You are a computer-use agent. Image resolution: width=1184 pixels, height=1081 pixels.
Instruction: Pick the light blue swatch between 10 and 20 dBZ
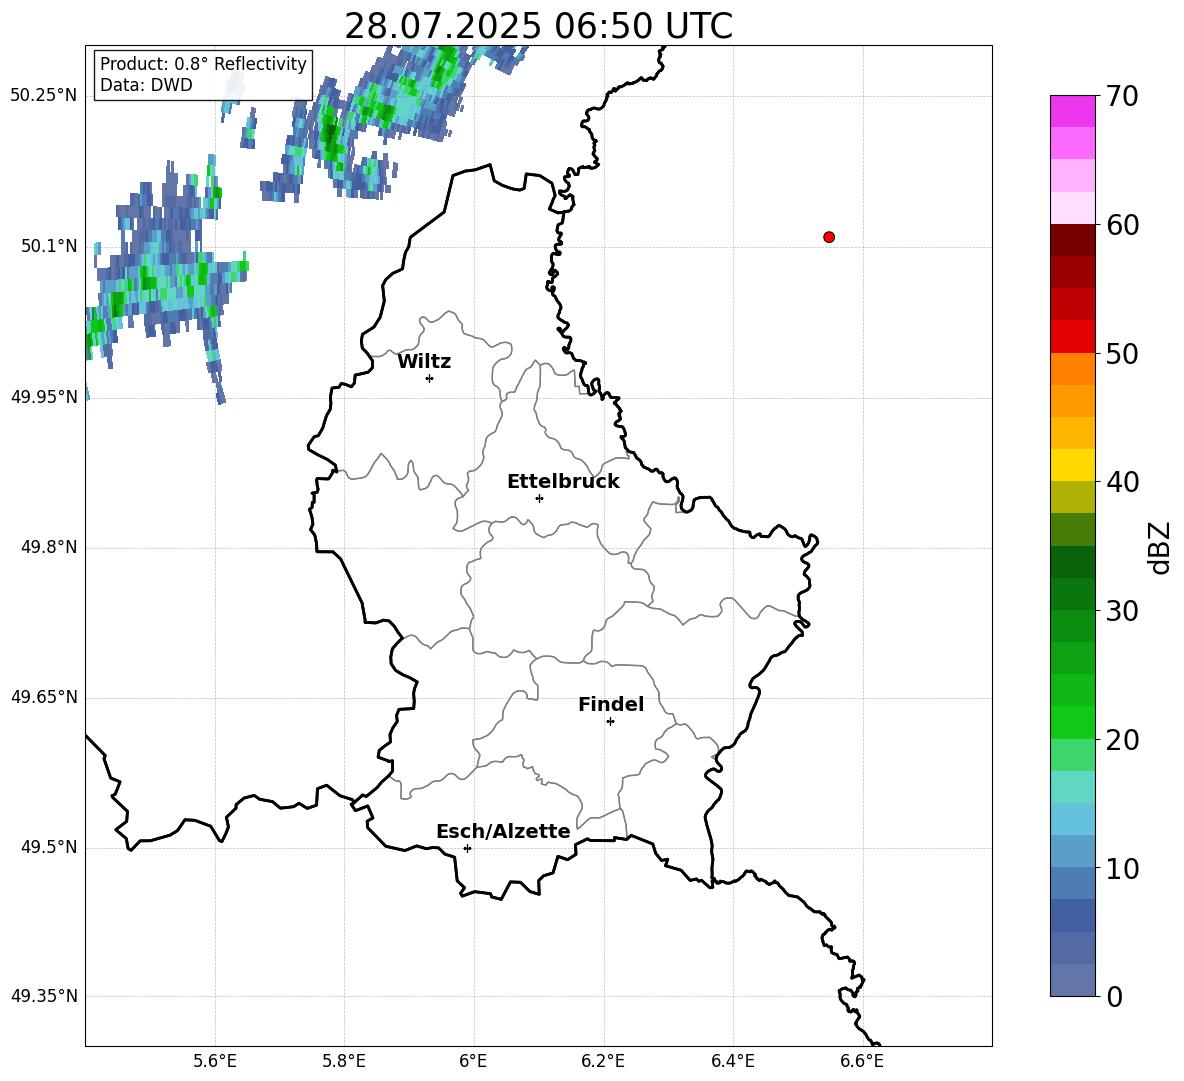(1073, 819)
